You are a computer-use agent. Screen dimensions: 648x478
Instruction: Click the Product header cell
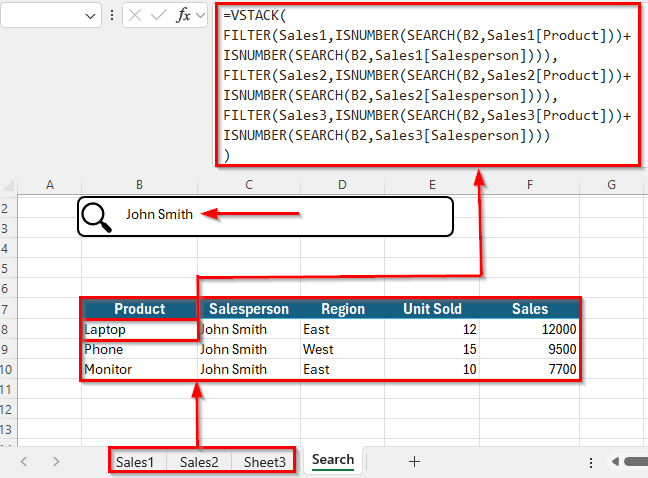pyautogui.click(x=139, y=309)
